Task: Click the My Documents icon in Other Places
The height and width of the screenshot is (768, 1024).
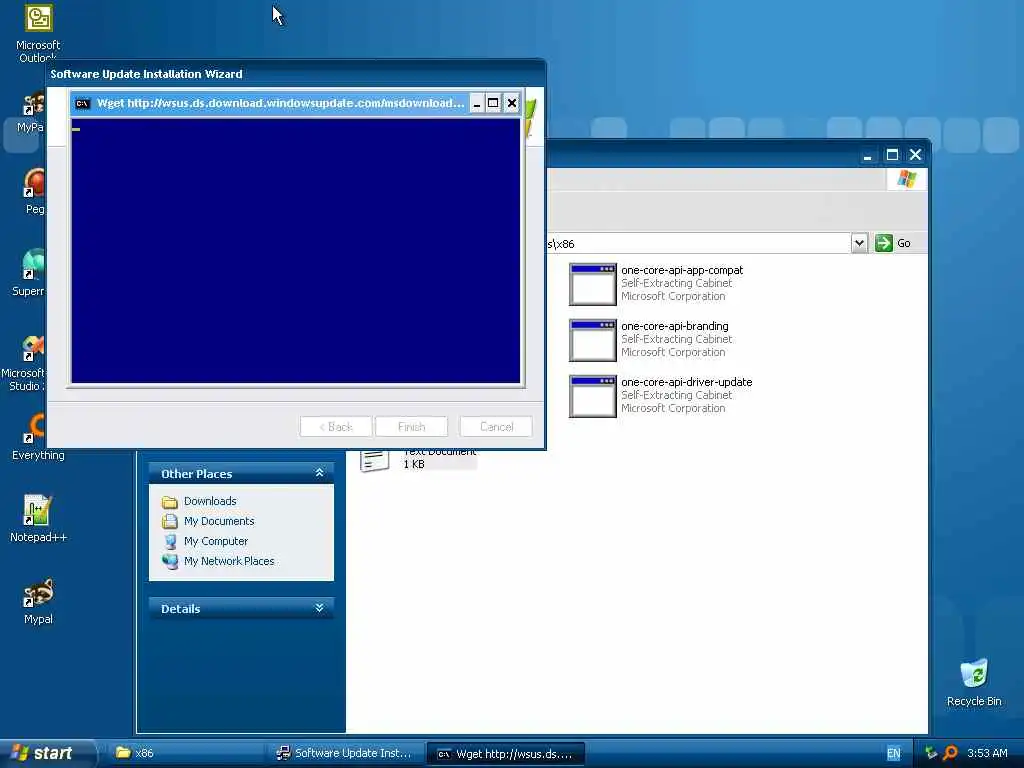Action: tap(170, 521)
